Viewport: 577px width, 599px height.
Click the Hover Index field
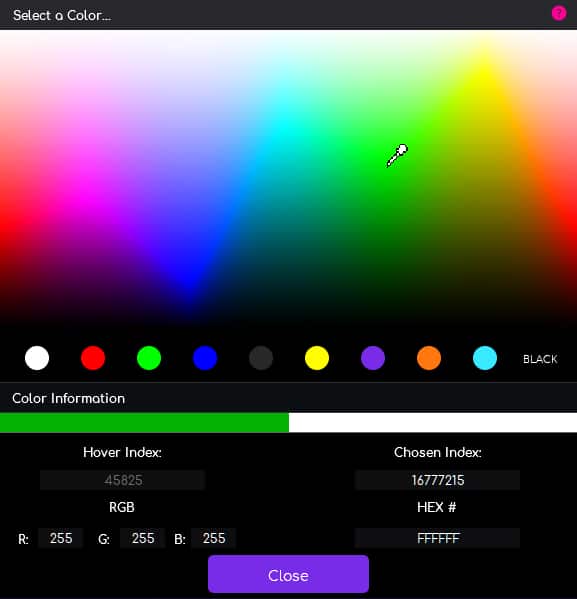123,480
